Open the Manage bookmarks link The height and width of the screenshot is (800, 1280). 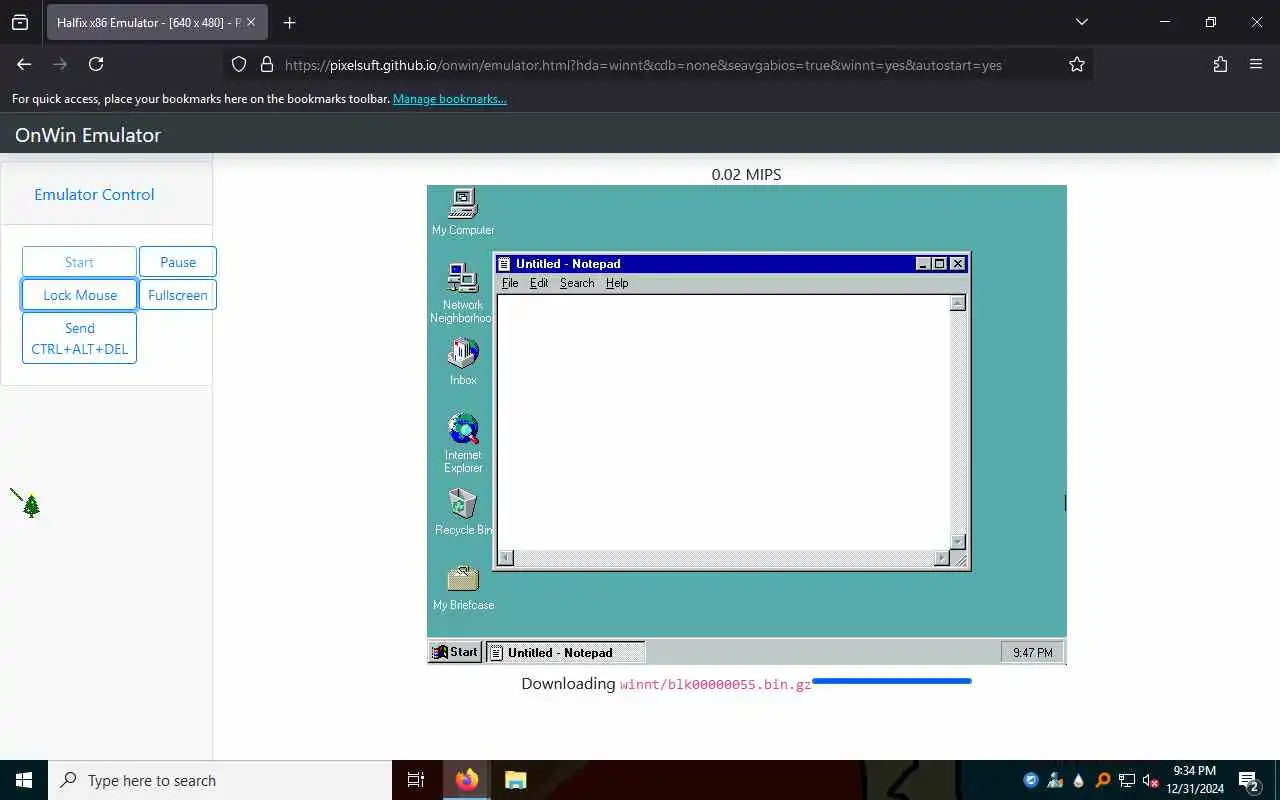click(x=450, y=99)
